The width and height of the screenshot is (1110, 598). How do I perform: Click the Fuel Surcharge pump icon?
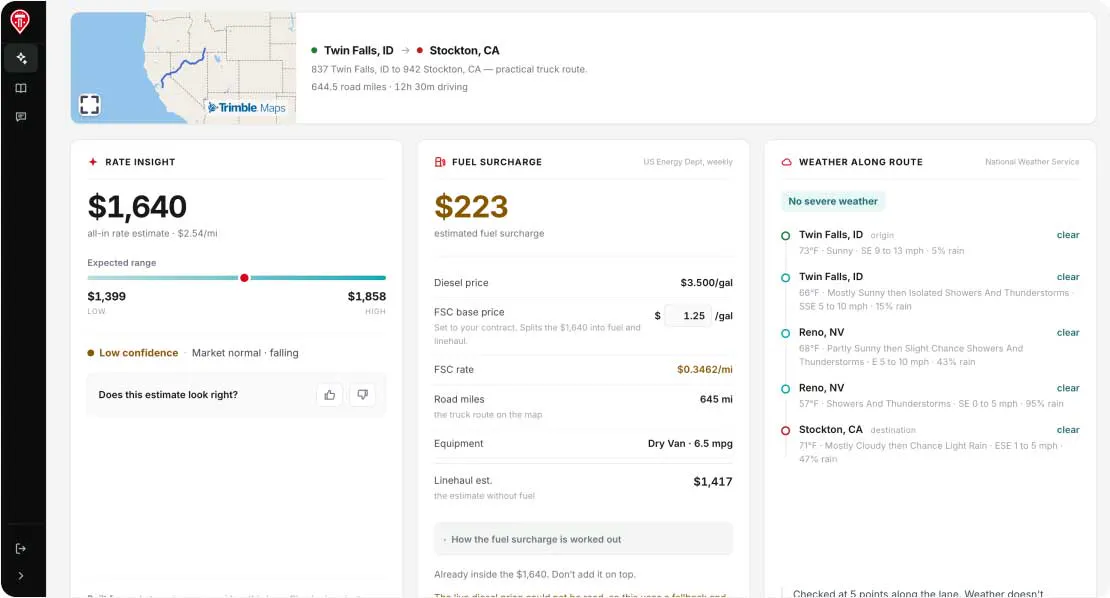tap(440, 162)
